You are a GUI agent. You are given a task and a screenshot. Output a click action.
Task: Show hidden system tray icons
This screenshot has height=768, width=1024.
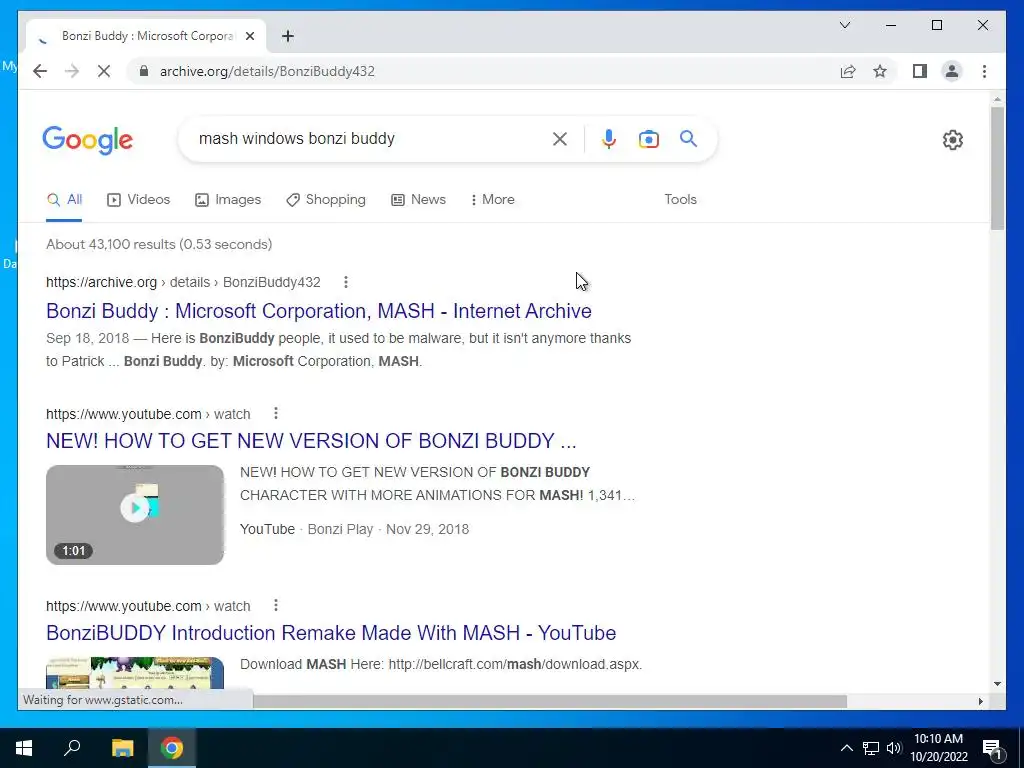tap(846, 748)
